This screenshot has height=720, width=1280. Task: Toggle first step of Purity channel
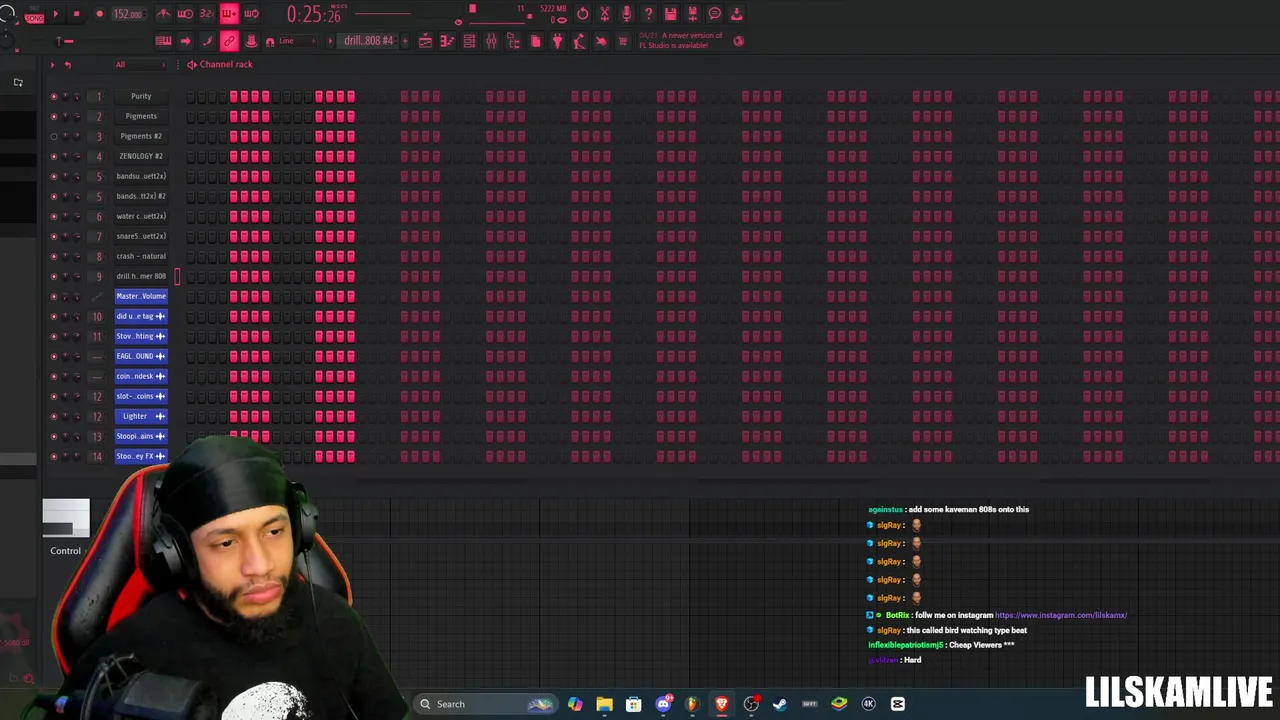click(190, 96)
